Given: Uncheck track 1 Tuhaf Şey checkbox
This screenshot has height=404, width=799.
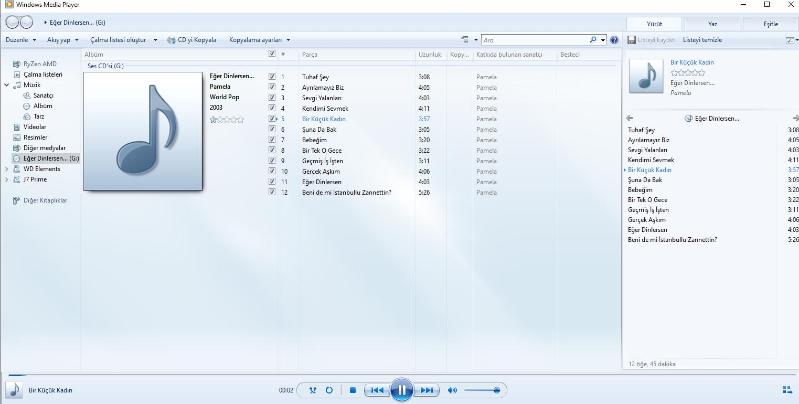Looking at the screenshot, I should click(272, 76).
